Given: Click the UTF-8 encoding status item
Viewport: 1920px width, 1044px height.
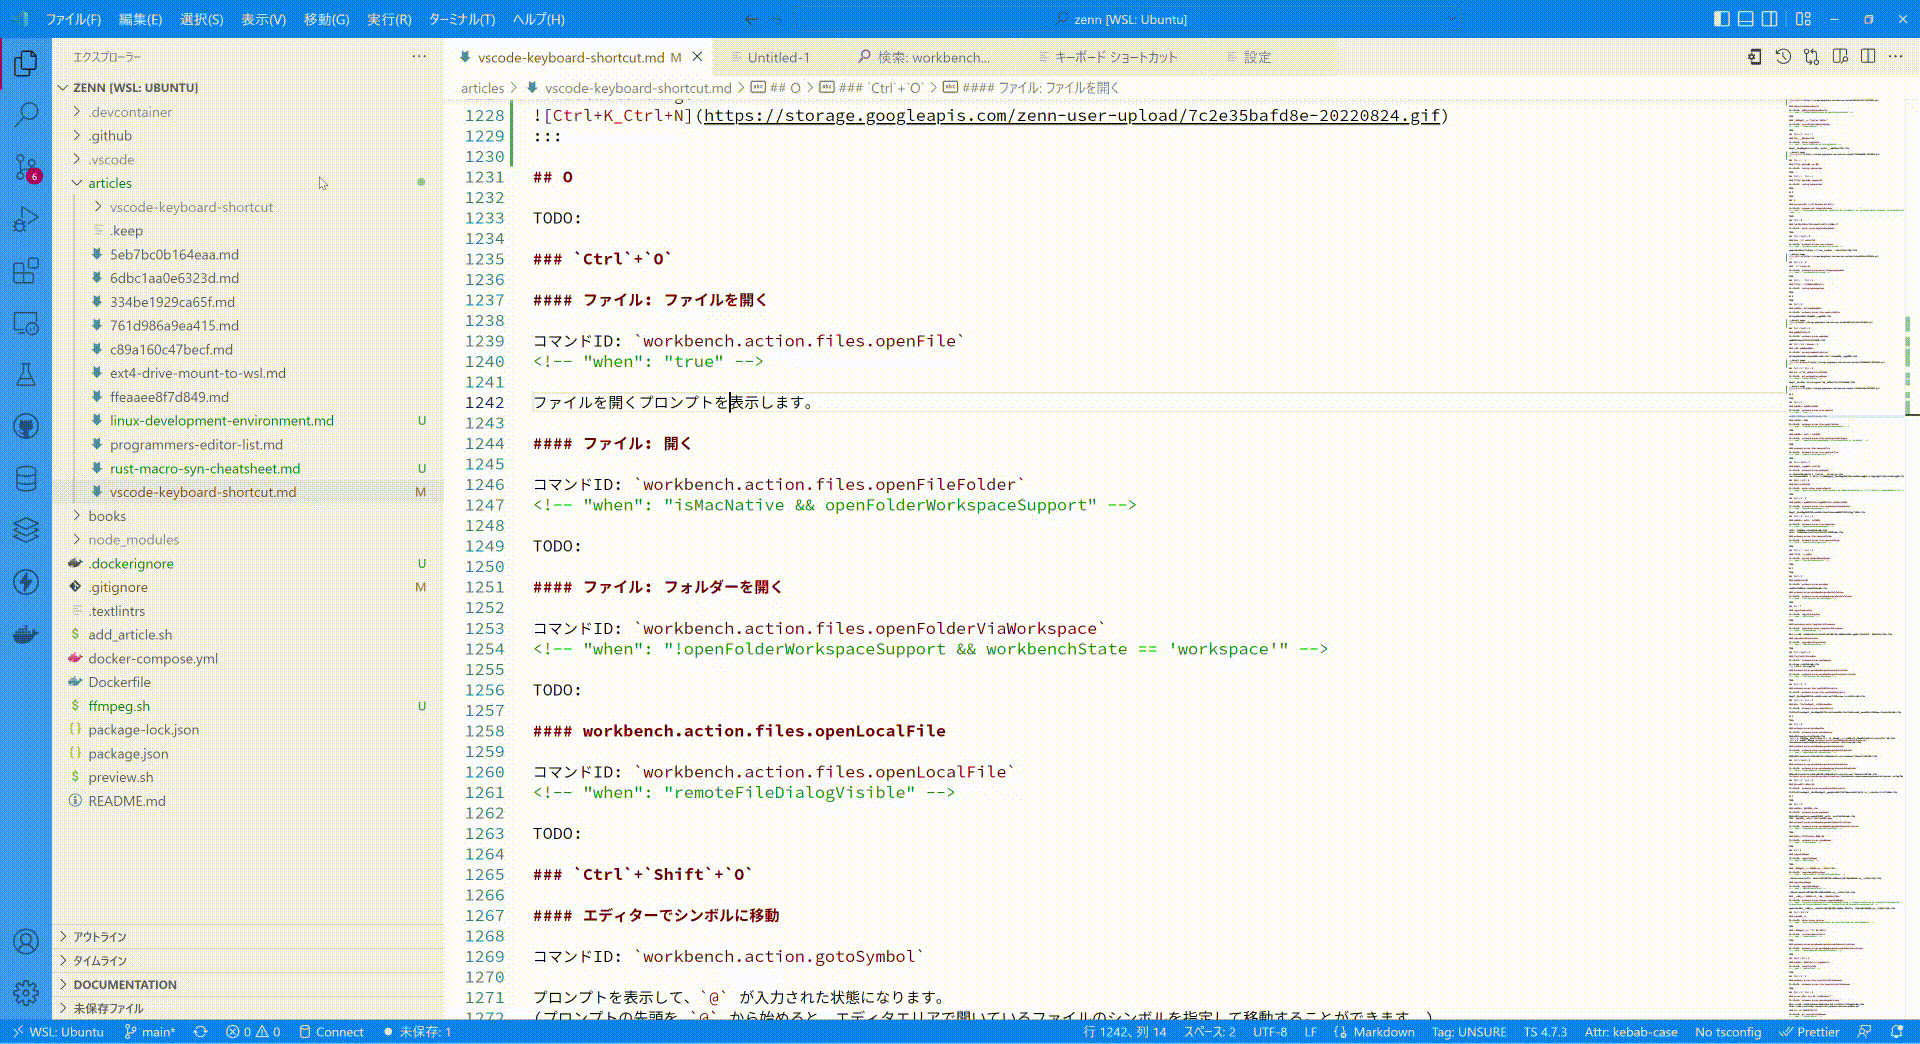Looking at the screenshot, I should (1270, 1032).
